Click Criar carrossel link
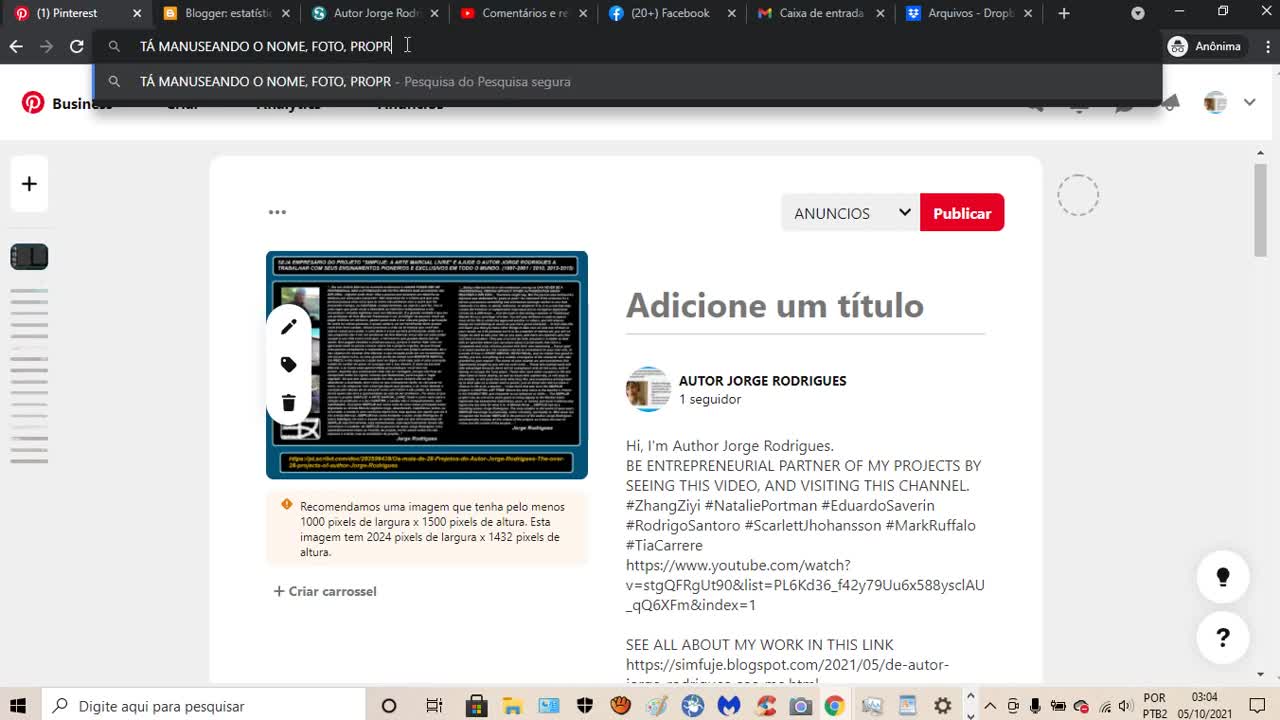The width and height of the screenshot is (1280, 720). click(325, 591)
